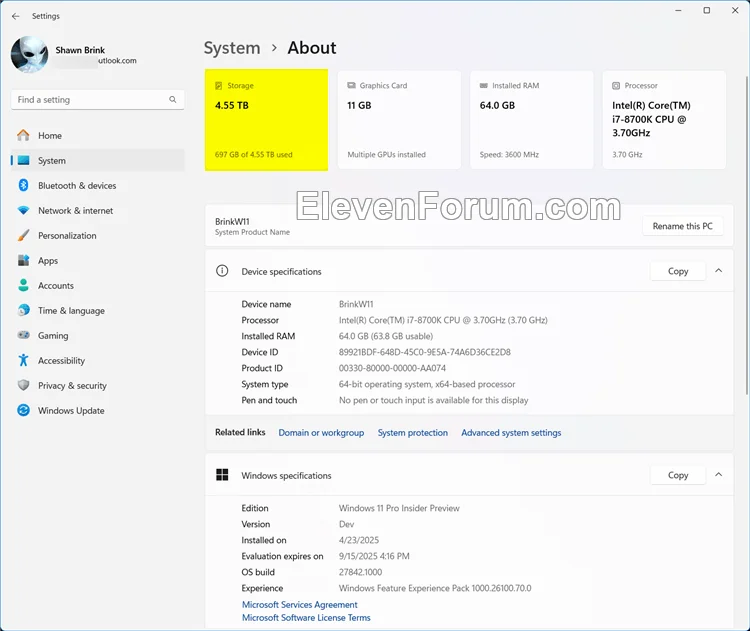Click the Device specifications info icon
The height and width of the screenshot is (631, 750).
[x=222, y=271]
